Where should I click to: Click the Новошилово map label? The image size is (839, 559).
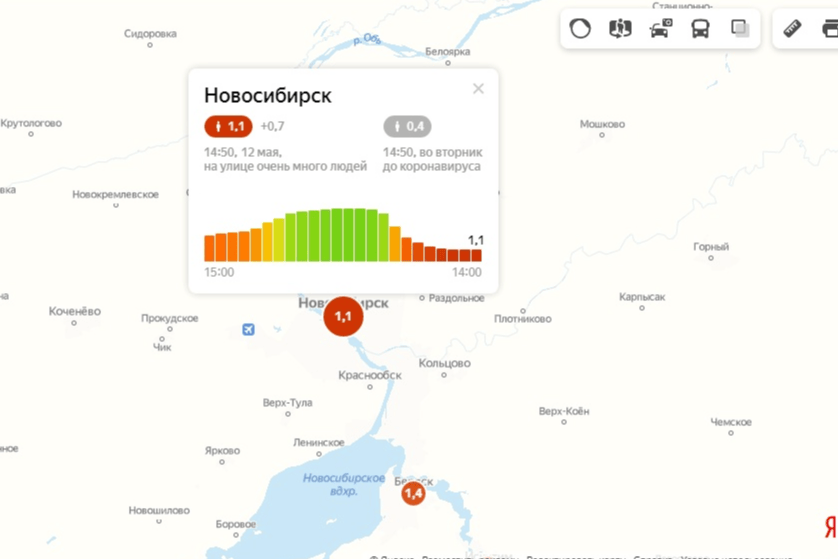pyautogui.click(x=159, y=510)
